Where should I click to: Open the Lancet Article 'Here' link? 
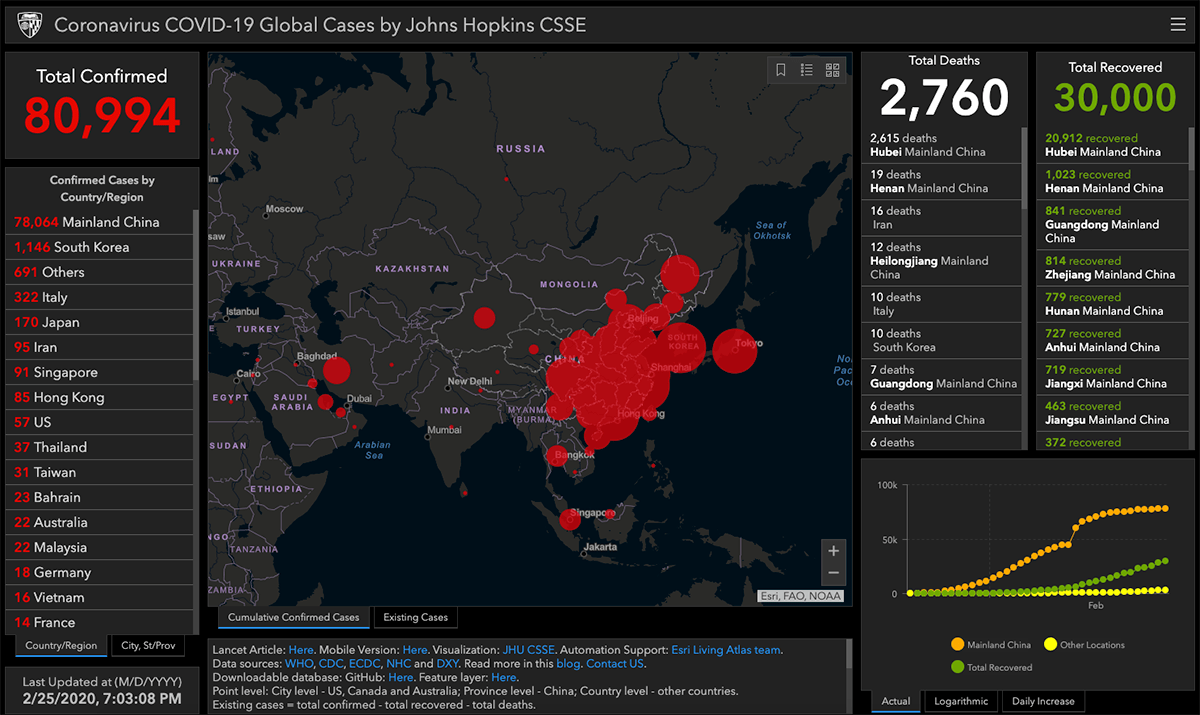pos(301,650)
